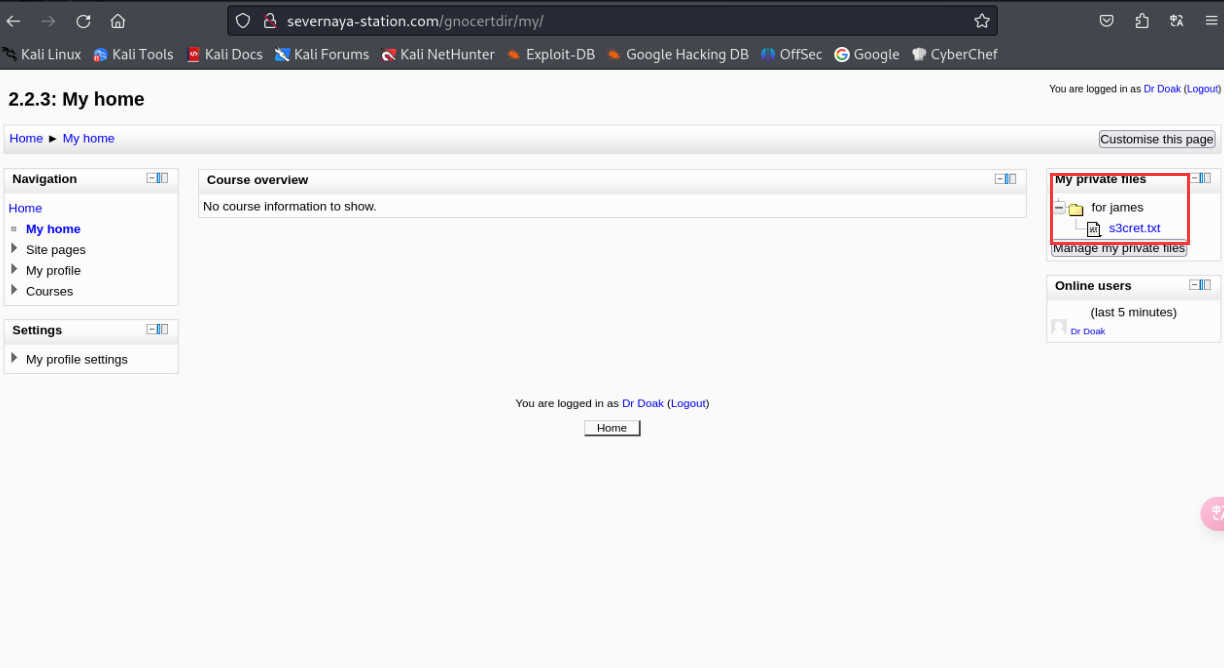Dock the Navigation block to the side
Screen dimensions: 1224x668
[x=164, y=178]
